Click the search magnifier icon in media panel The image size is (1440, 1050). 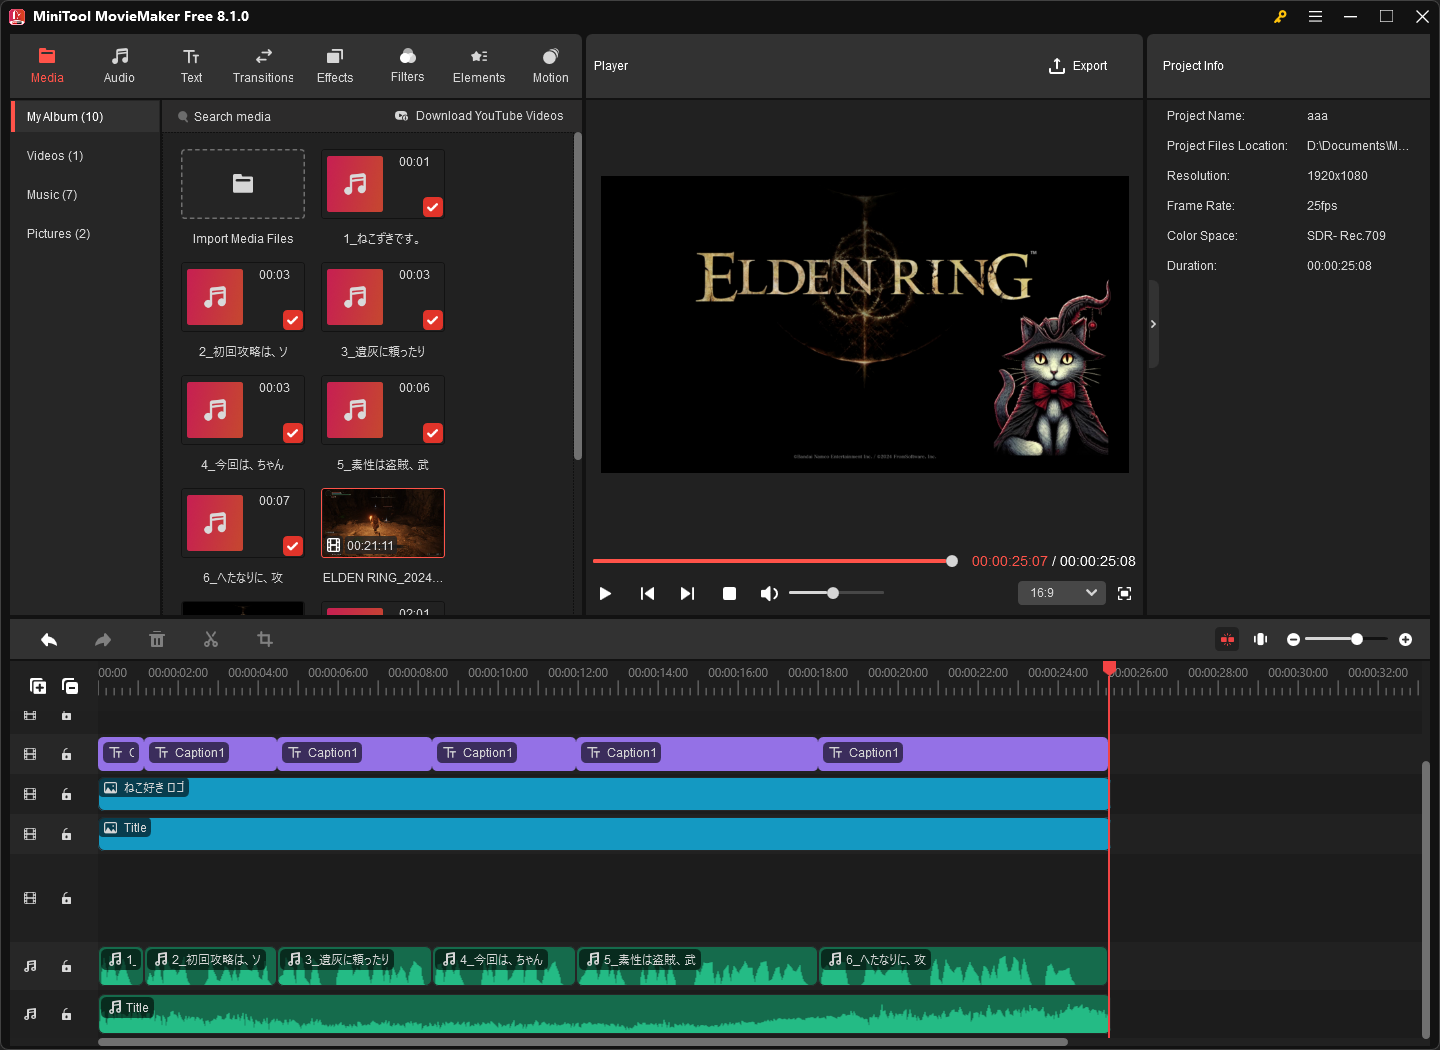(183, 117)
